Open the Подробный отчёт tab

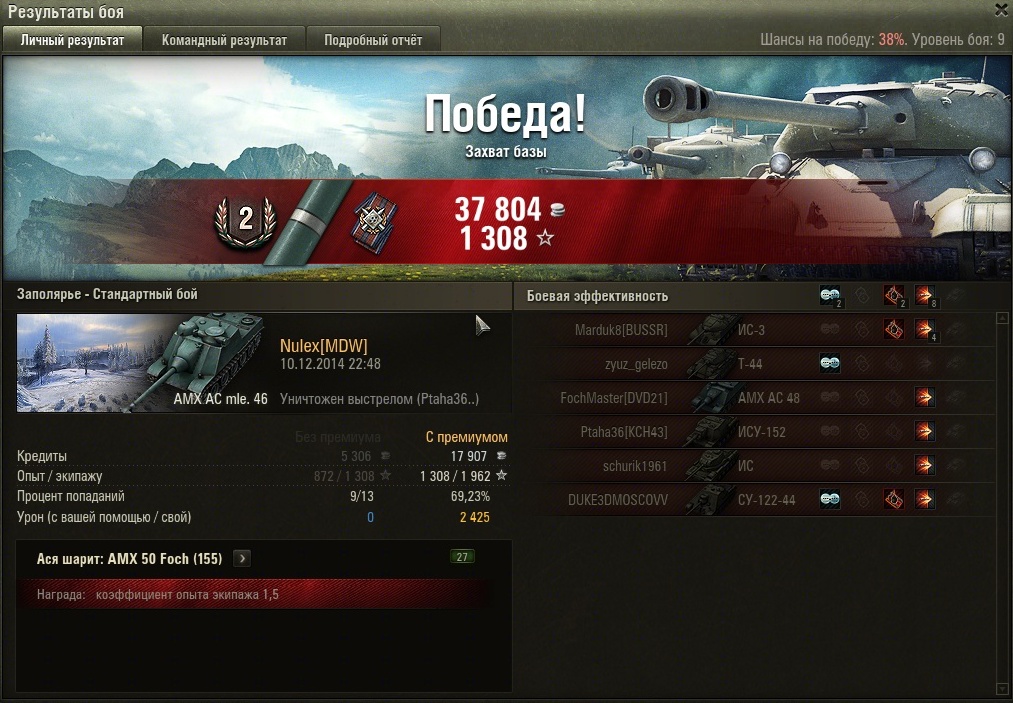pyautogui.click(x=373, y=39)
